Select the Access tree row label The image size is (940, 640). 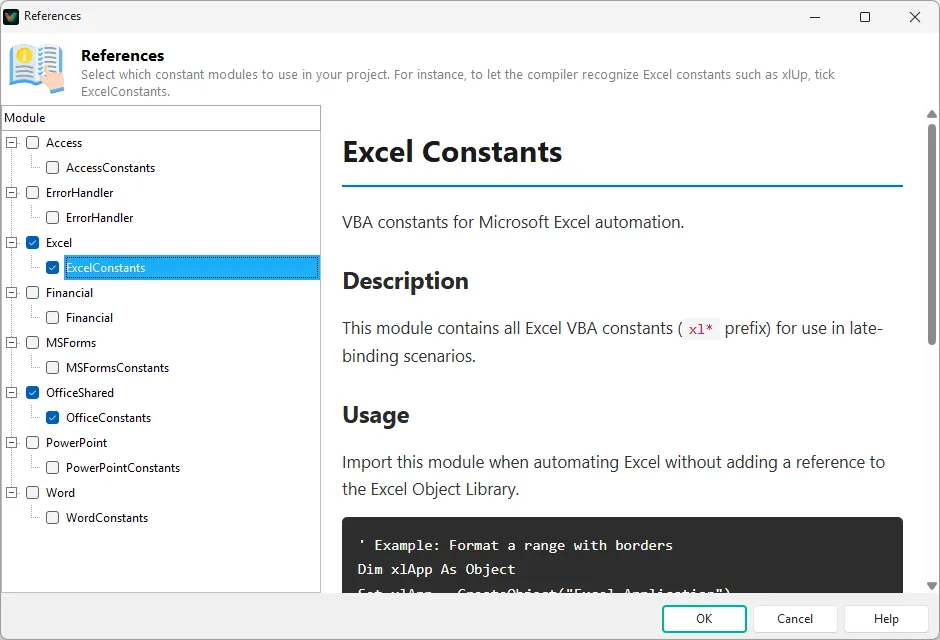pyautogui.click(x=64, y=143)
